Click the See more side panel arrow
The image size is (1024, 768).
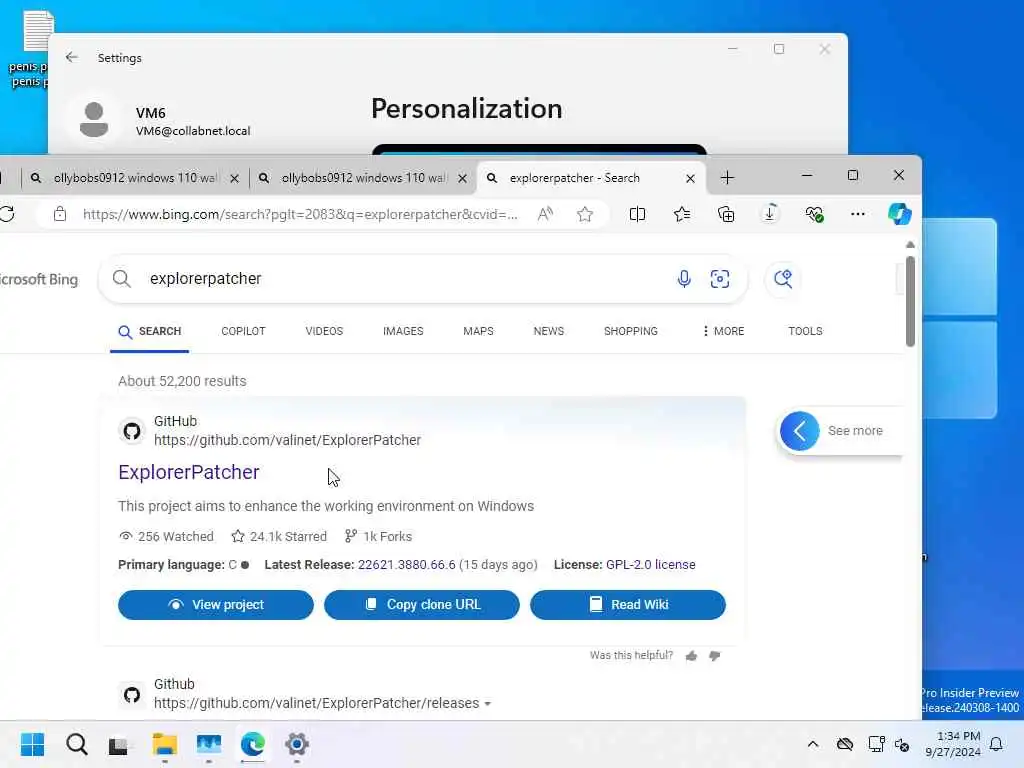pyautogui.click(x=799, y=431)
